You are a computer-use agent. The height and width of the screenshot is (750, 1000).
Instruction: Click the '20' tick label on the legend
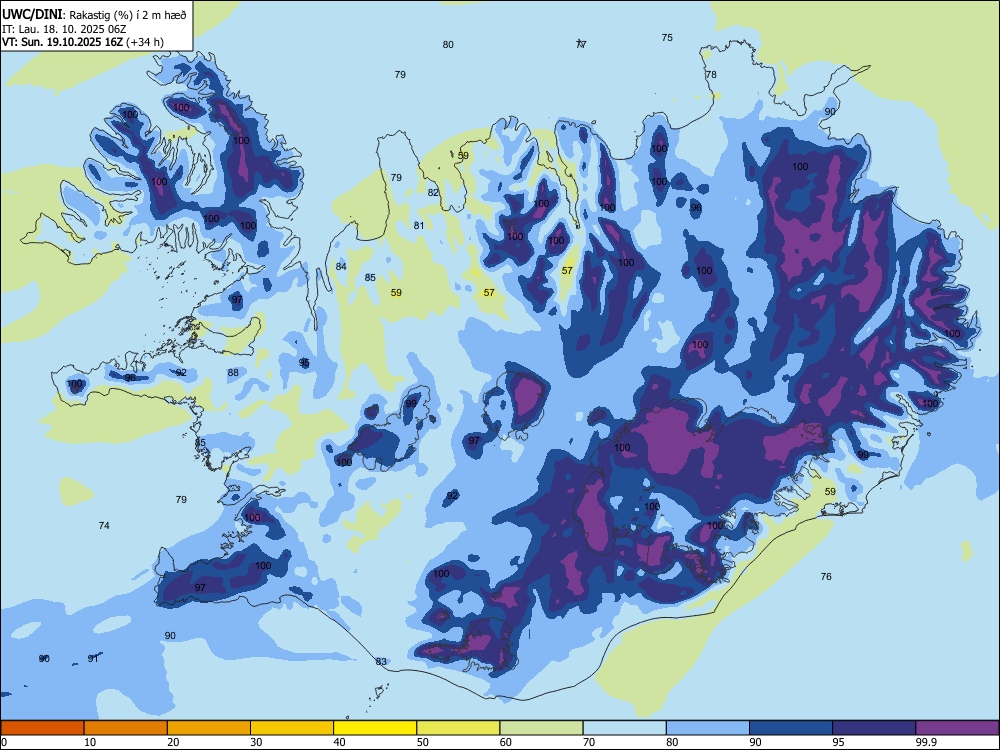pyautogui.click(x=173, y=742)
